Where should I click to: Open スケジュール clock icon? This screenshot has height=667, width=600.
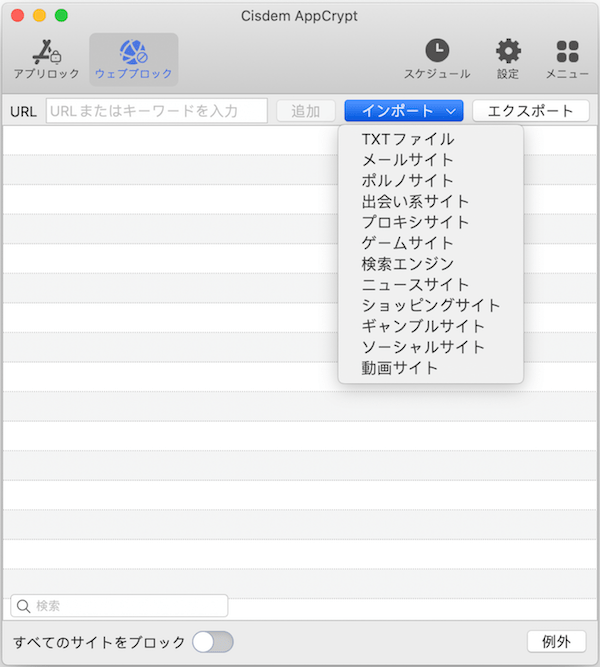(437, 51)
